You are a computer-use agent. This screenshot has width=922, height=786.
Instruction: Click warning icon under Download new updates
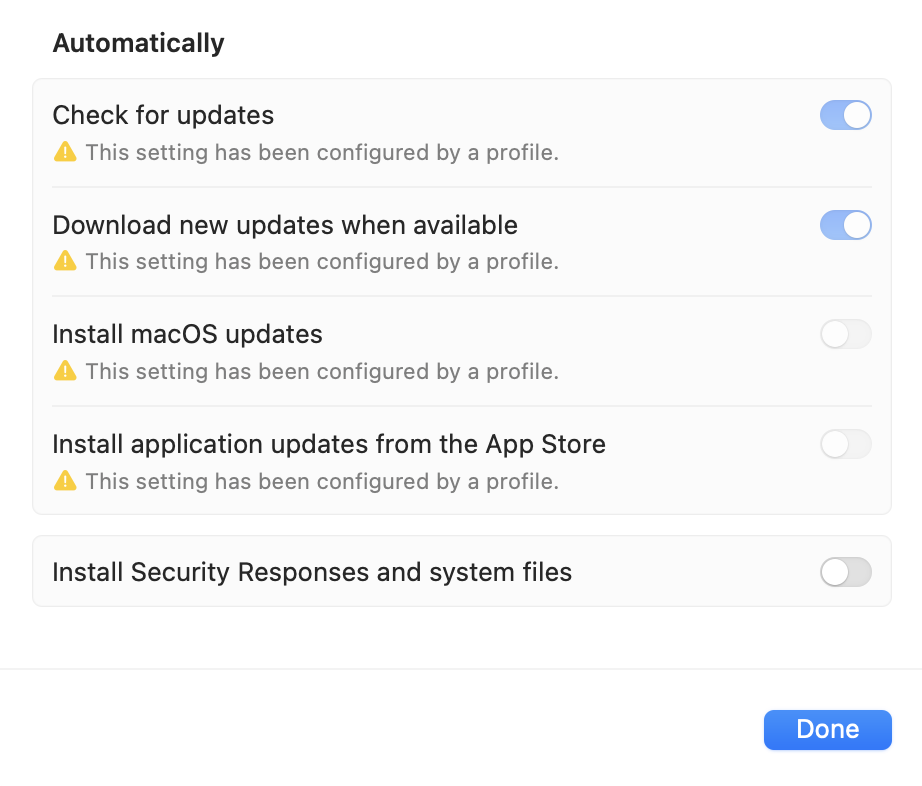(65, 260)
